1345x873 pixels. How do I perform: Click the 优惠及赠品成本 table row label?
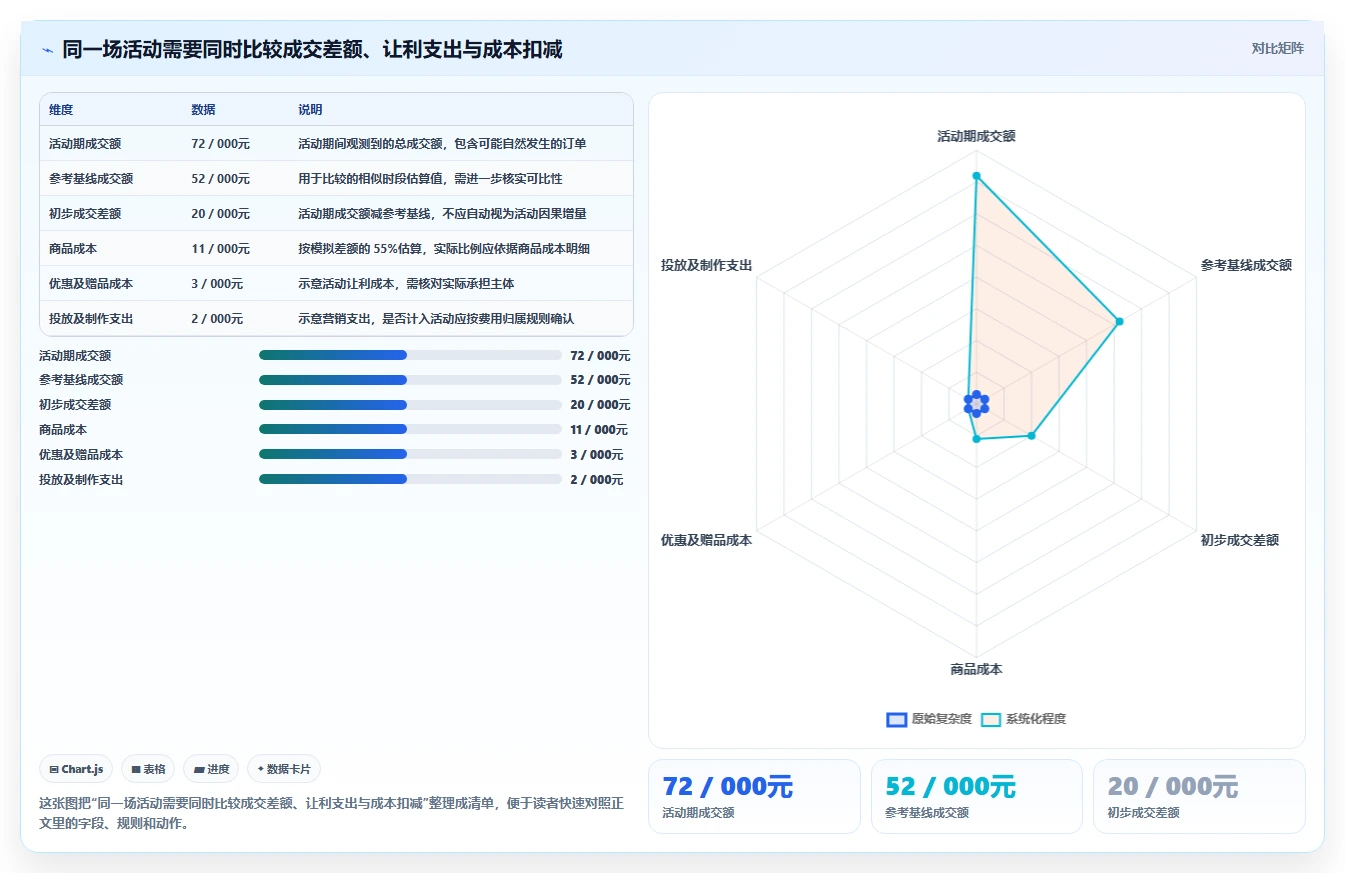point(91,284)
